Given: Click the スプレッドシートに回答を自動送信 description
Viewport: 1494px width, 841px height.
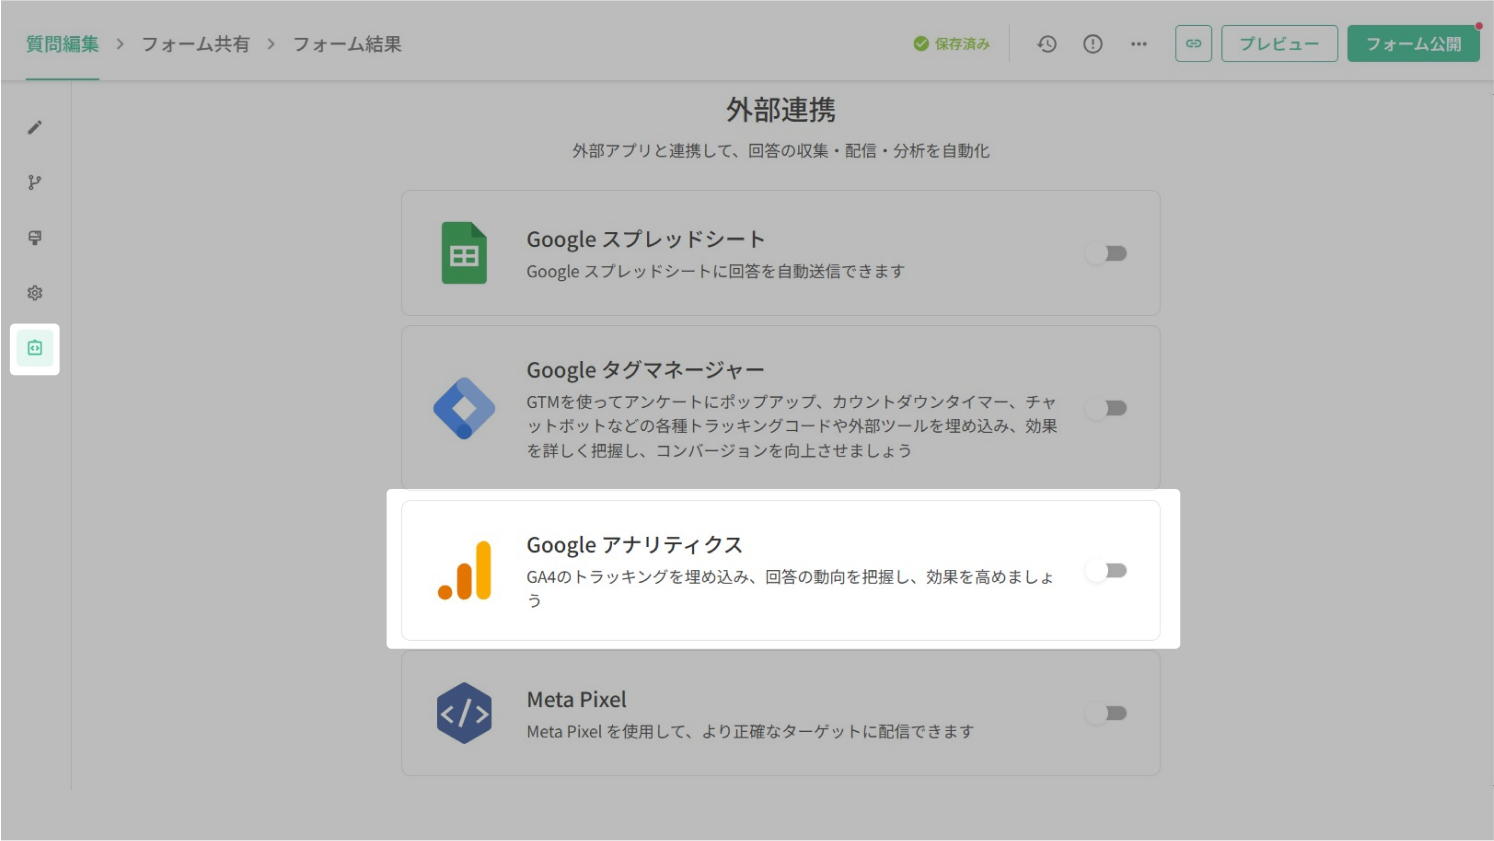Looking at the screenshot, I should pos(716,272).
